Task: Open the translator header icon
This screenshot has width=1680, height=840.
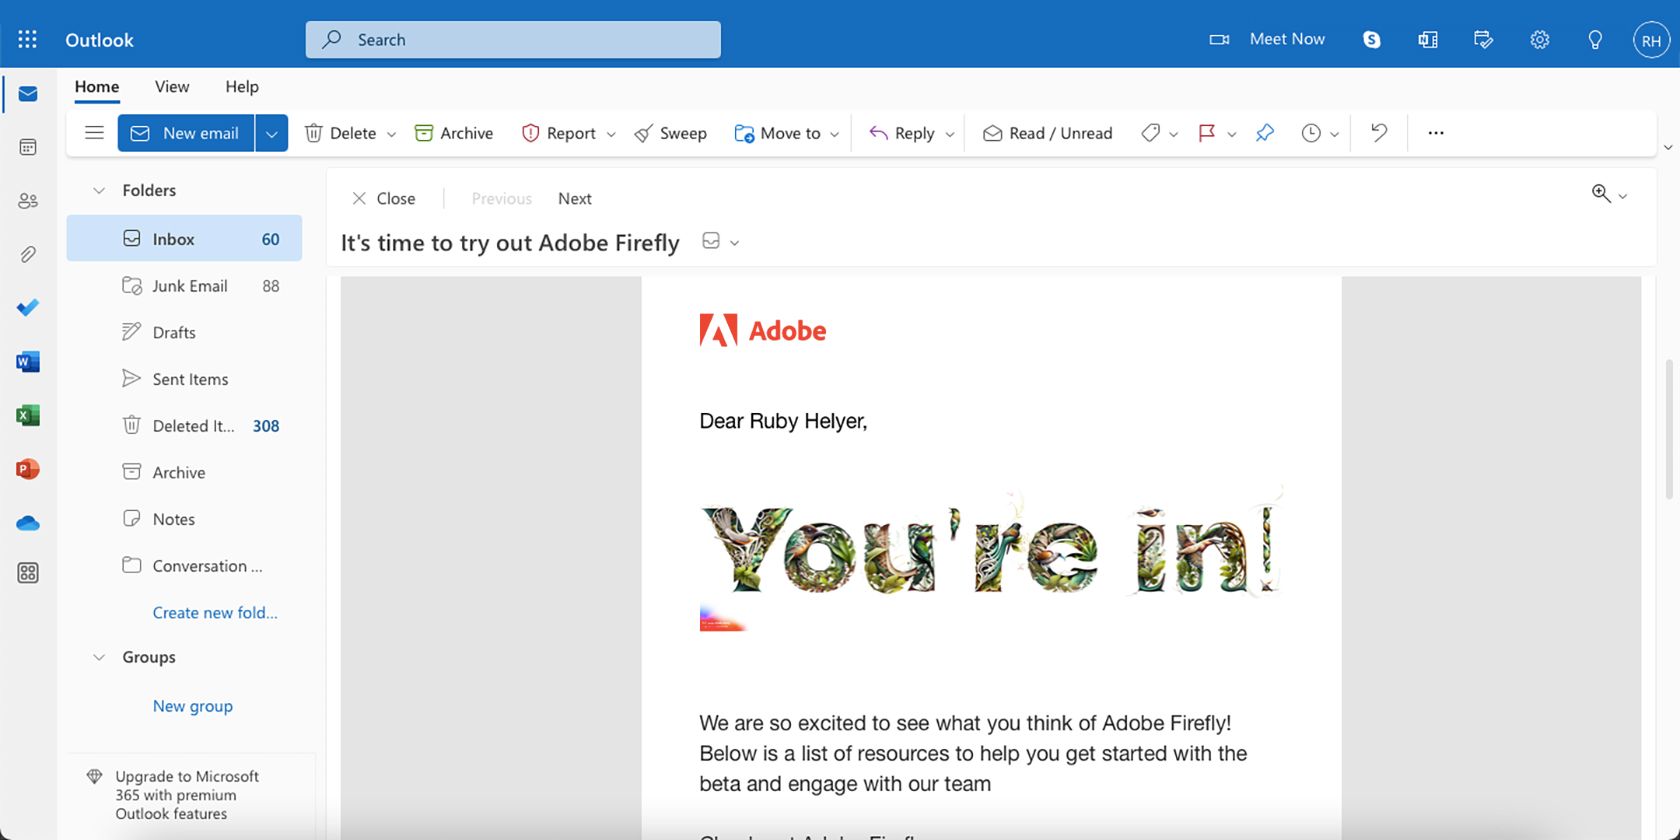Action: [1428, 40]
